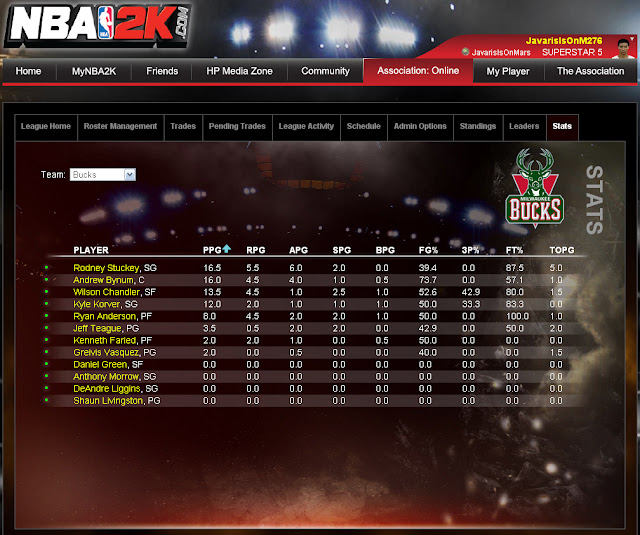Click the JavarisIsOnMars gamertag
Screen dimensions: 640x535
point(501,52)
